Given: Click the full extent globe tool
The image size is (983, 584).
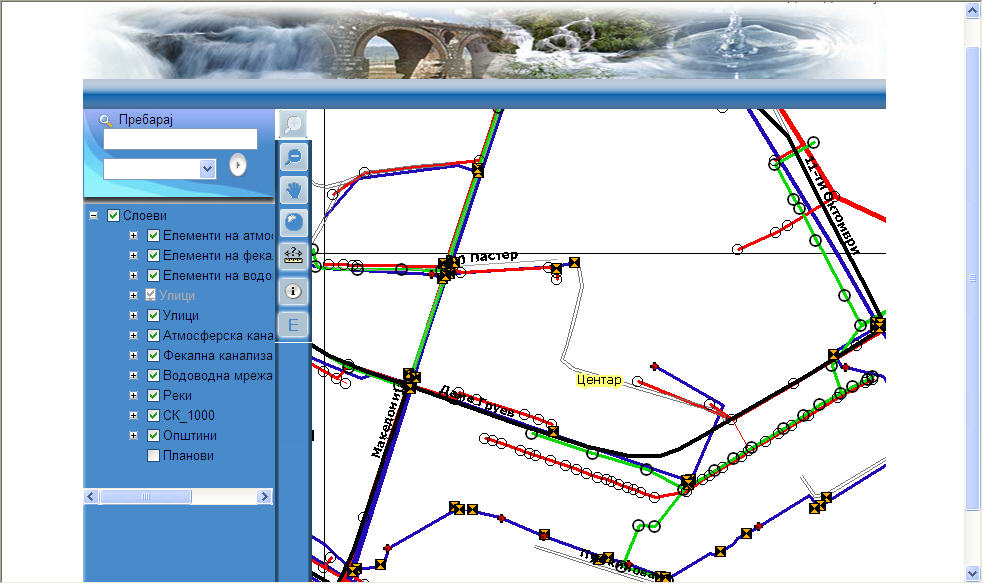Looking at the screenshot, I should click(293, 223).
